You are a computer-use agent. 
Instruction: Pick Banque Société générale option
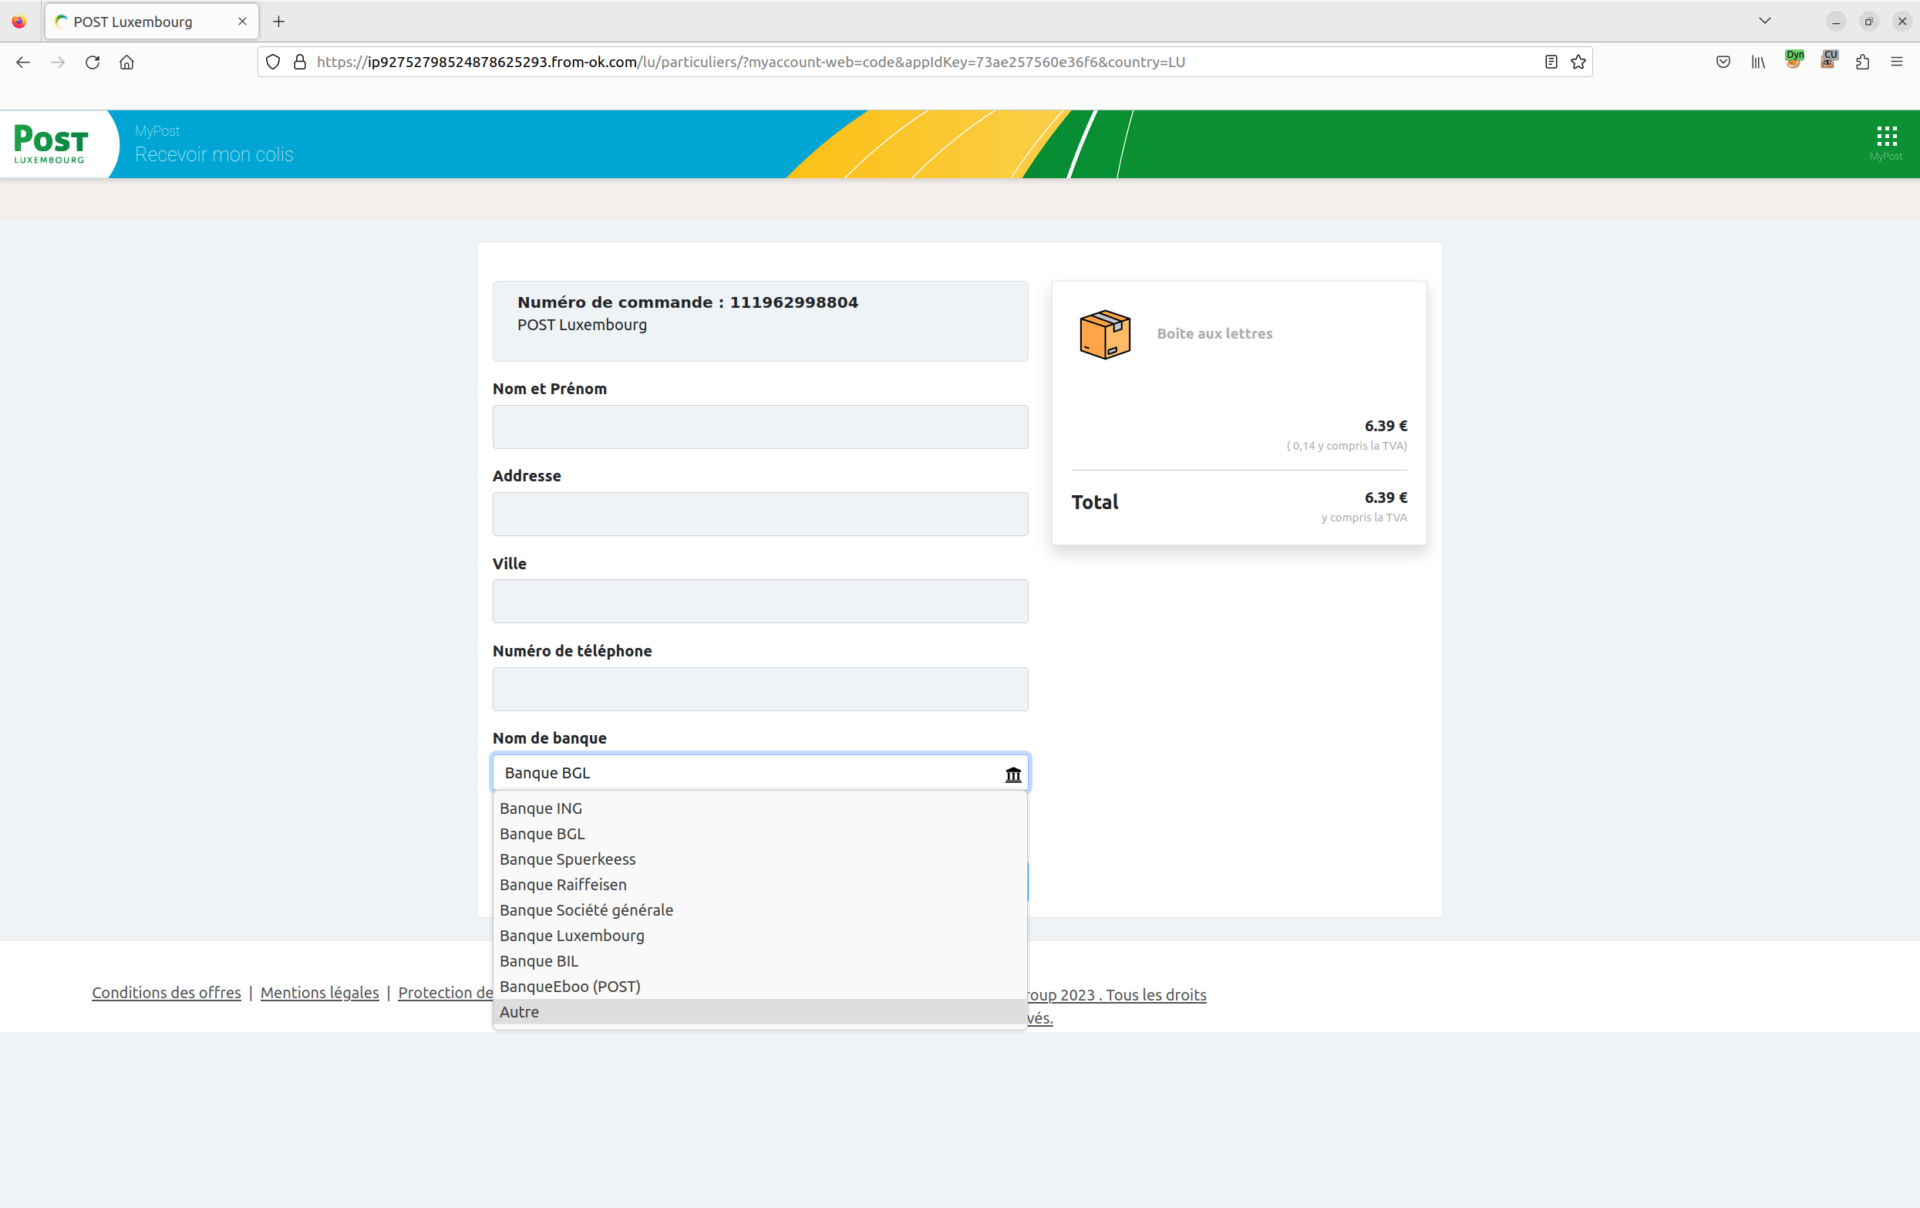pos(760,910)
